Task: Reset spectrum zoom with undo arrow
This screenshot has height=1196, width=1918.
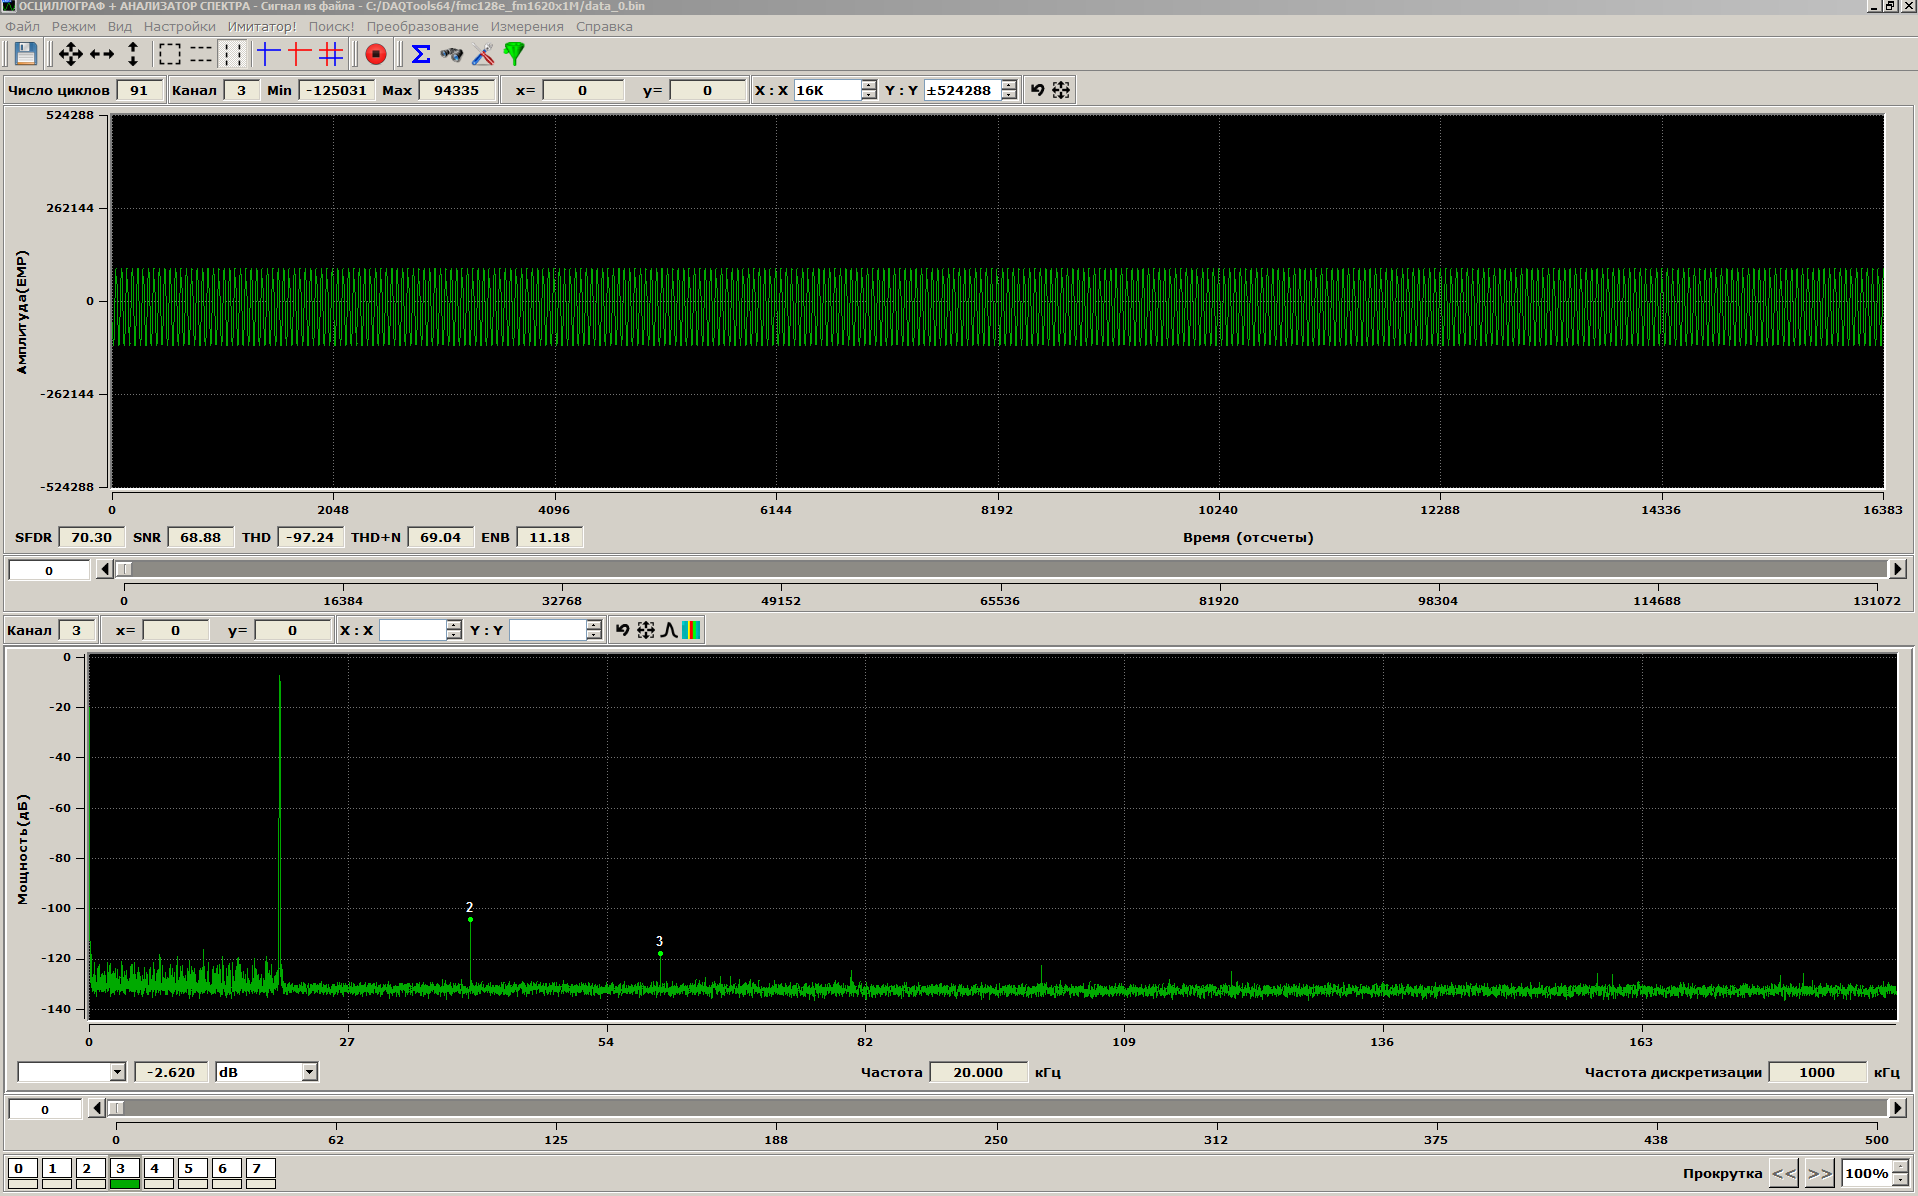Action: 623,630
